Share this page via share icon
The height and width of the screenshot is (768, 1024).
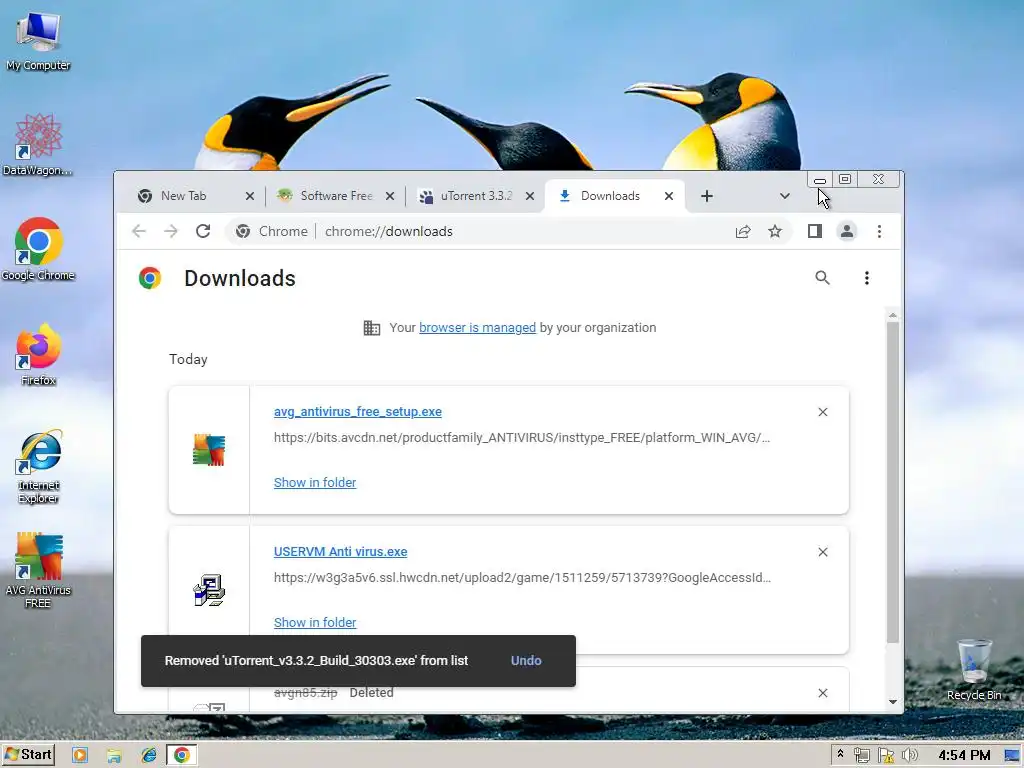pyautogui.click(x=743, y=231)
